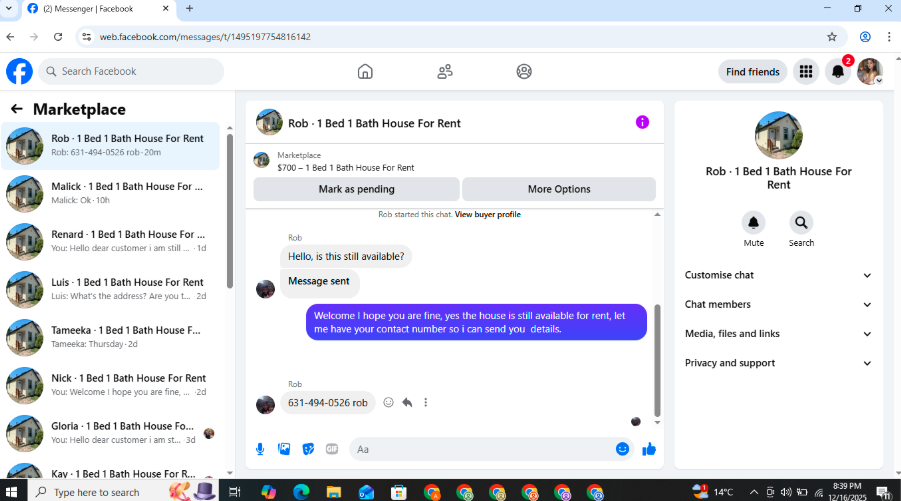The height and width of the screenshot is (501, 901).
Task: React to Rob's phone number message
Action: (x=388, y=402)
